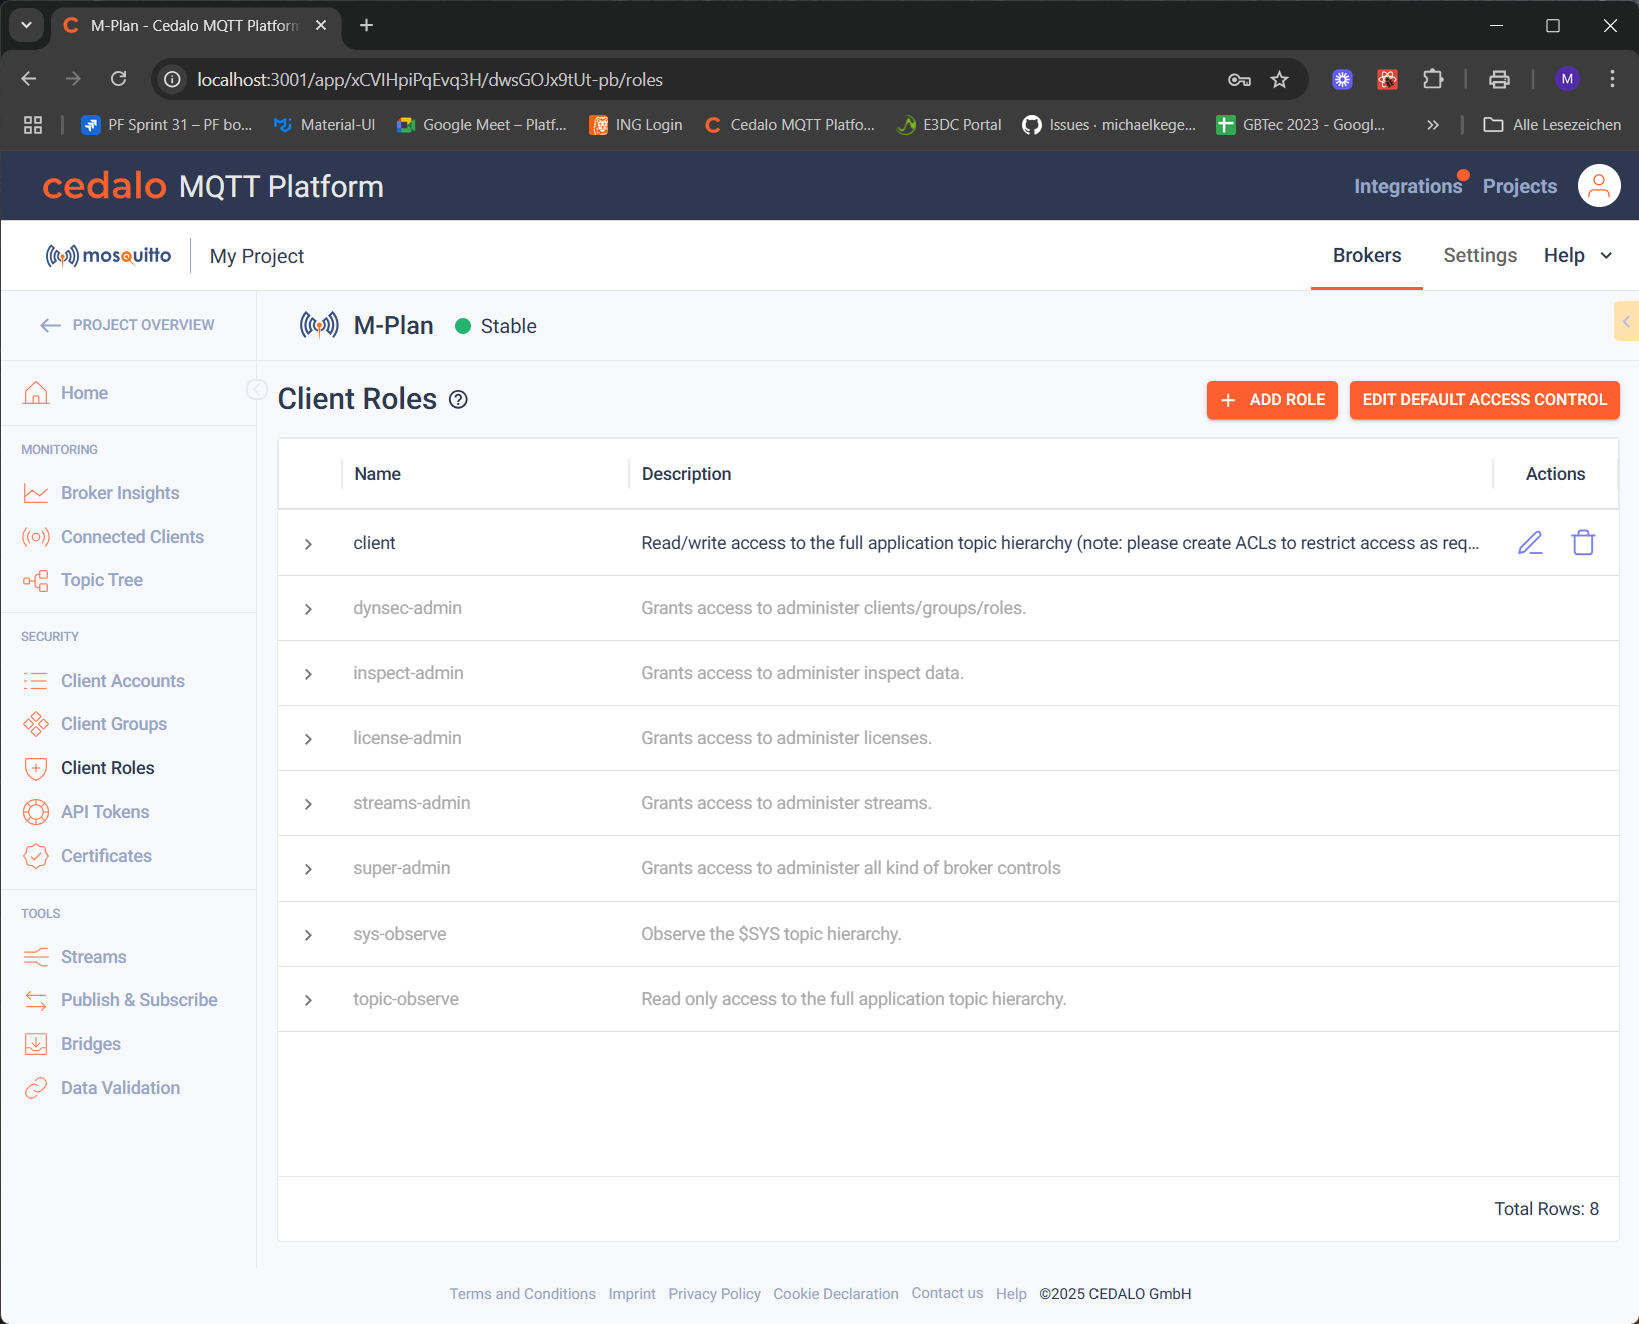The width and height of the screenshot is (1639, 1324).
Task: Open the E3DC Portal bookmark
Action: click(x=949, y=125)
